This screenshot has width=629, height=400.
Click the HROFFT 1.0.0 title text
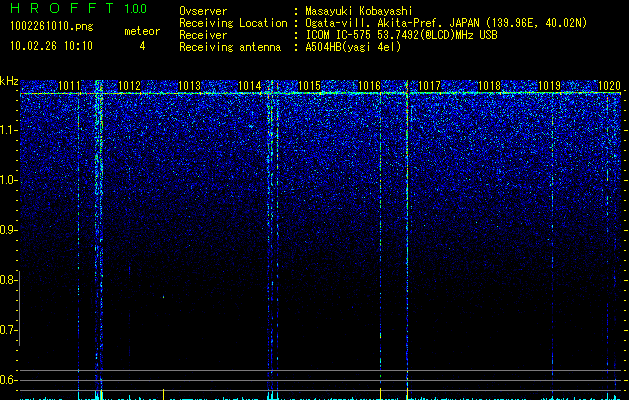tap(78, 8)
